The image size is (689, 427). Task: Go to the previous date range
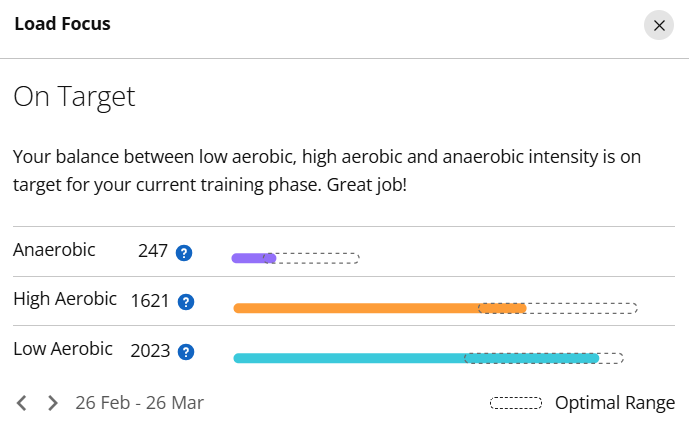coord(22,403)
